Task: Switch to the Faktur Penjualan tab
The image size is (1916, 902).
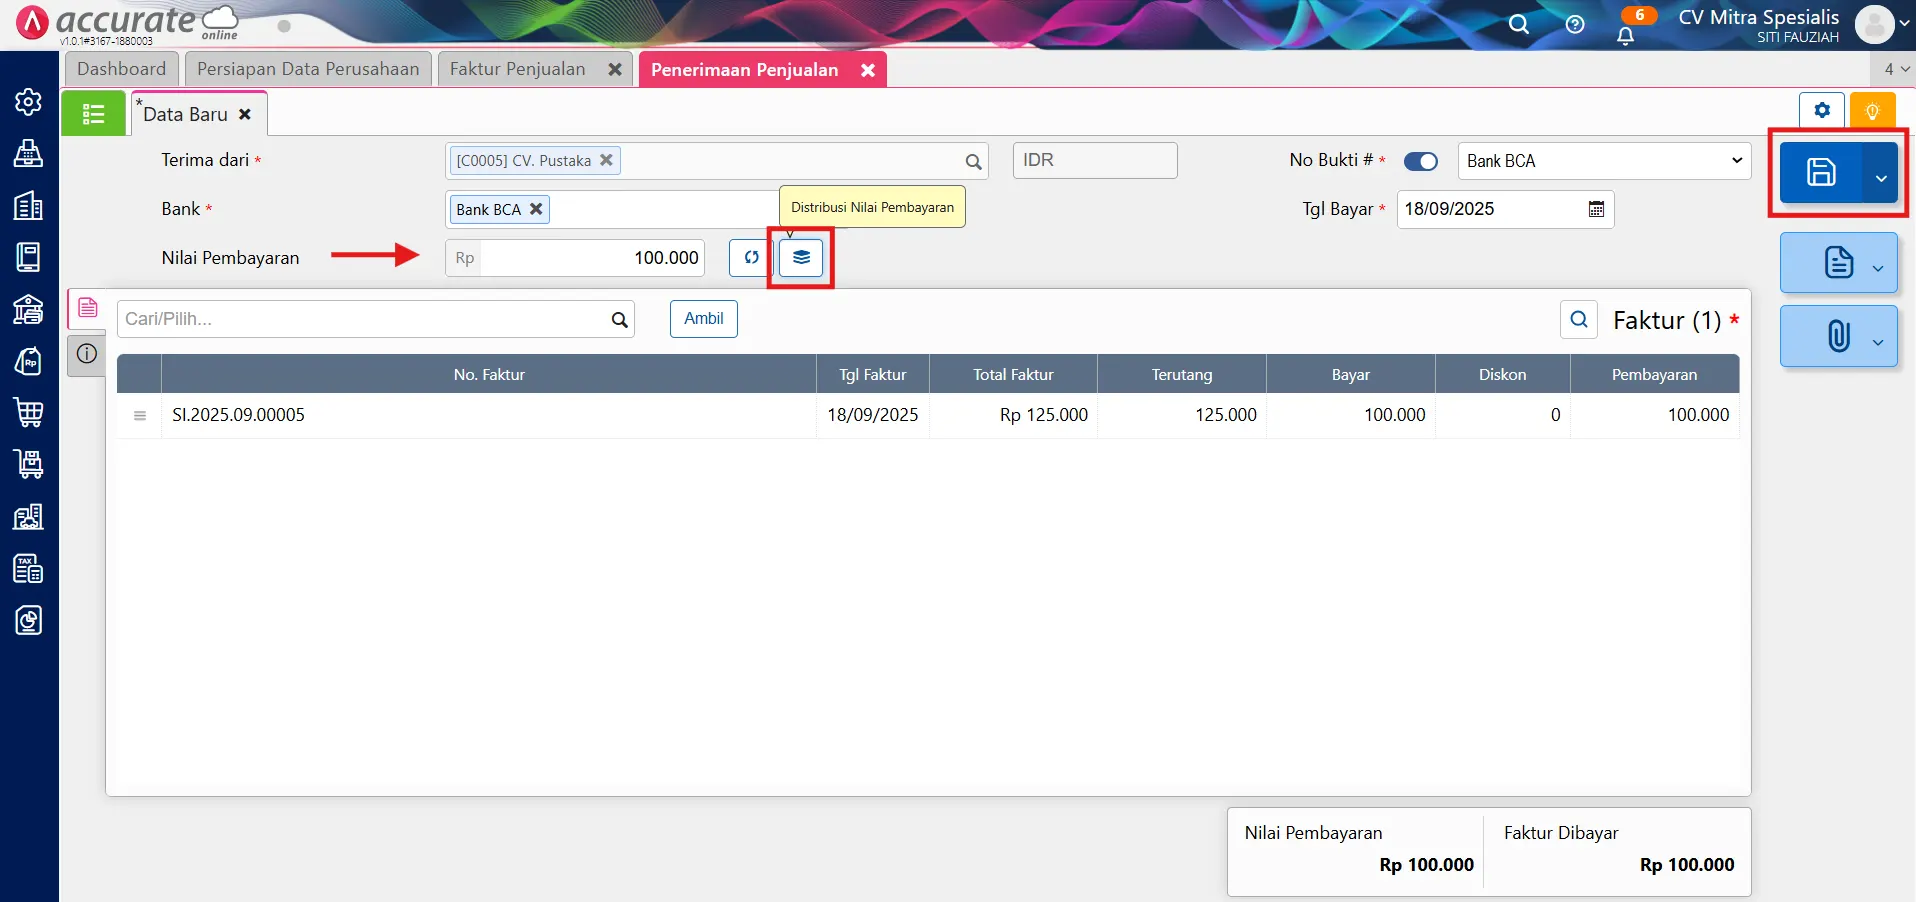Action: [x=517, y=69]
